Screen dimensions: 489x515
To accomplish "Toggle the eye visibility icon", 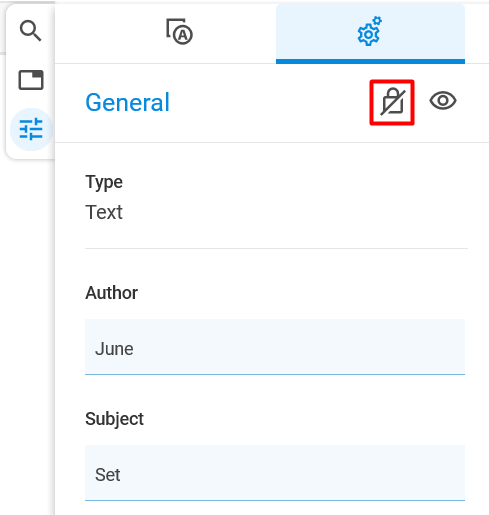I will 443,101.
